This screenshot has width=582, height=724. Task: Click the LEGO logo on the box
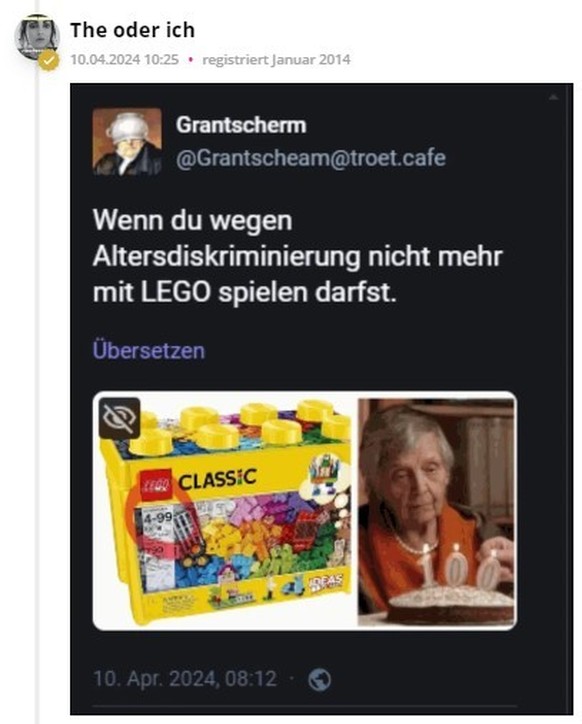point(155,485)
